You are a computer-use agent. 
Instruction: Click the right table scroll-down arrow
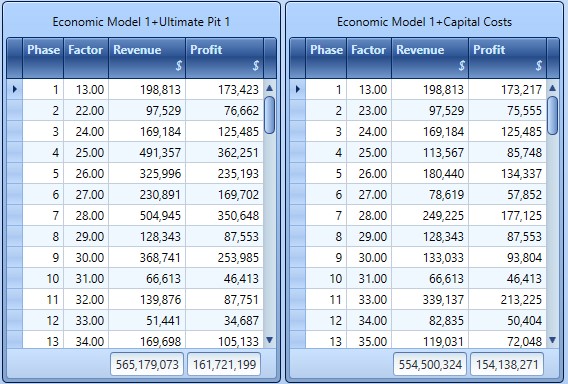tap(552, 340)
